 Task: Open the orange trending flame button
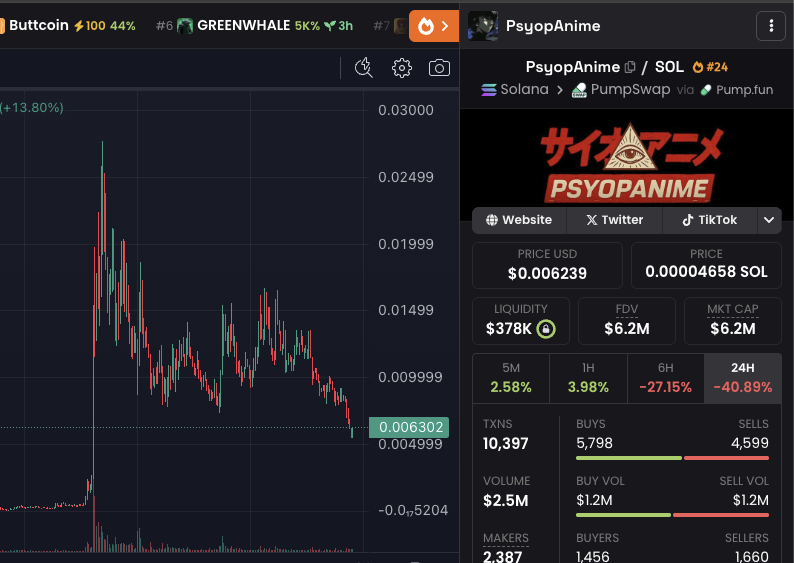[x=434, y=26]
